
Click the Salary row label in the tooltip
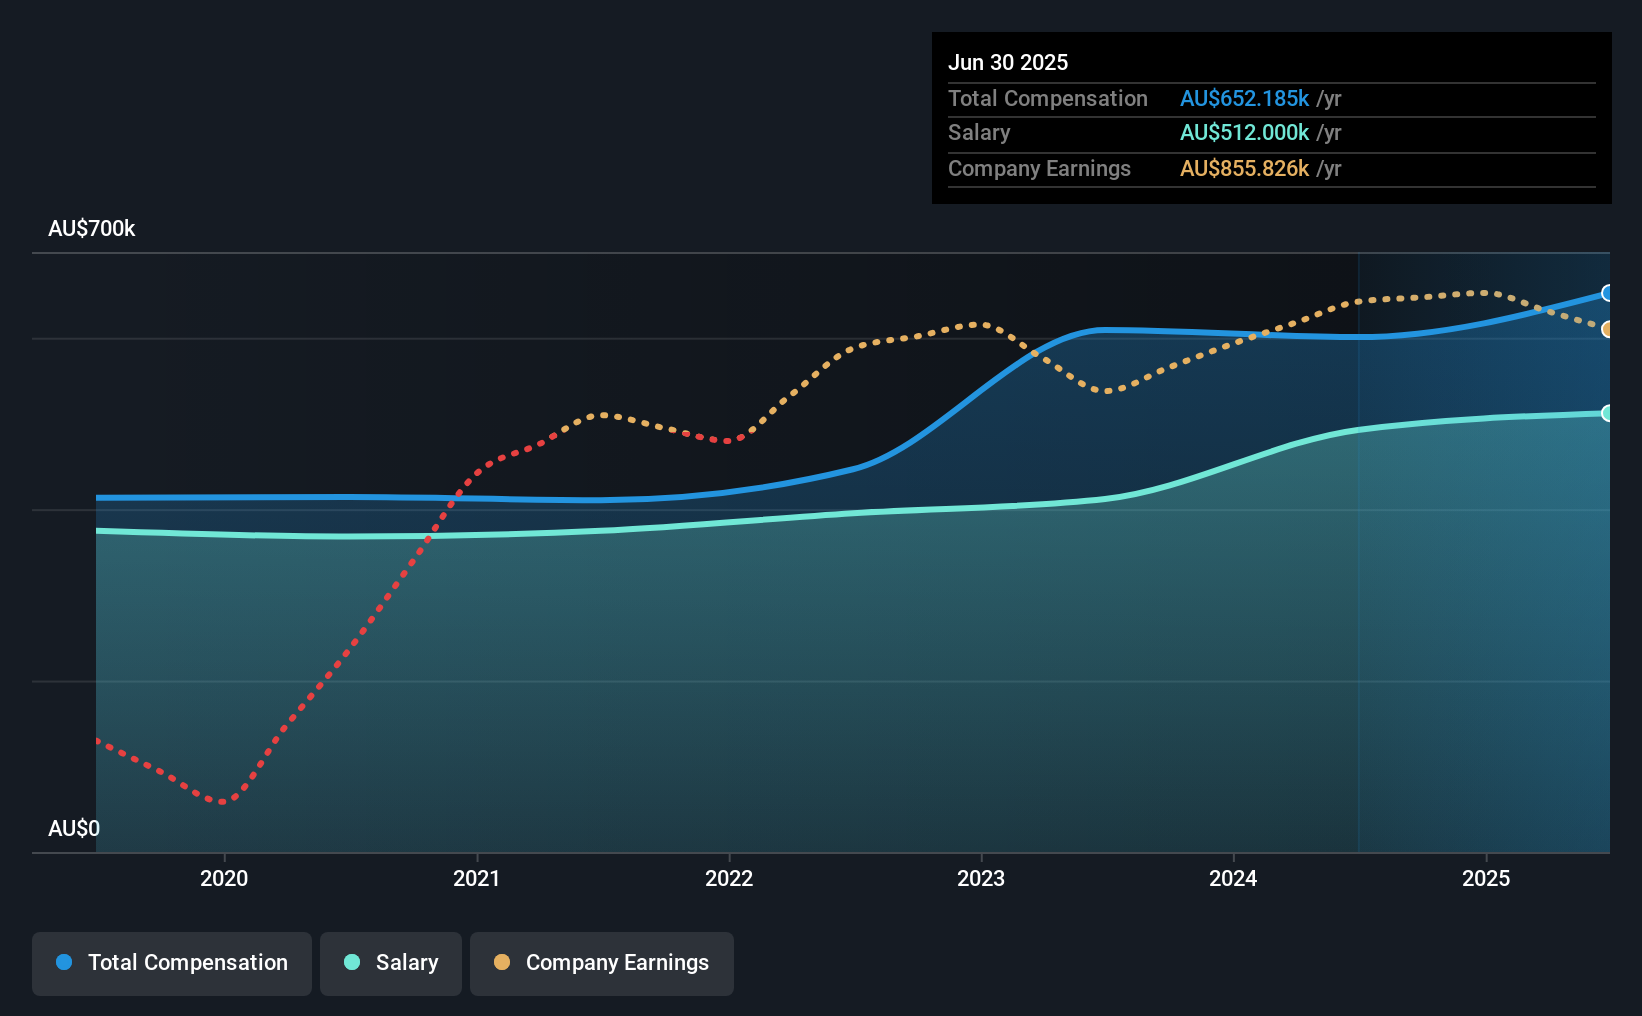pyautogui.click(x=979, y=133)
